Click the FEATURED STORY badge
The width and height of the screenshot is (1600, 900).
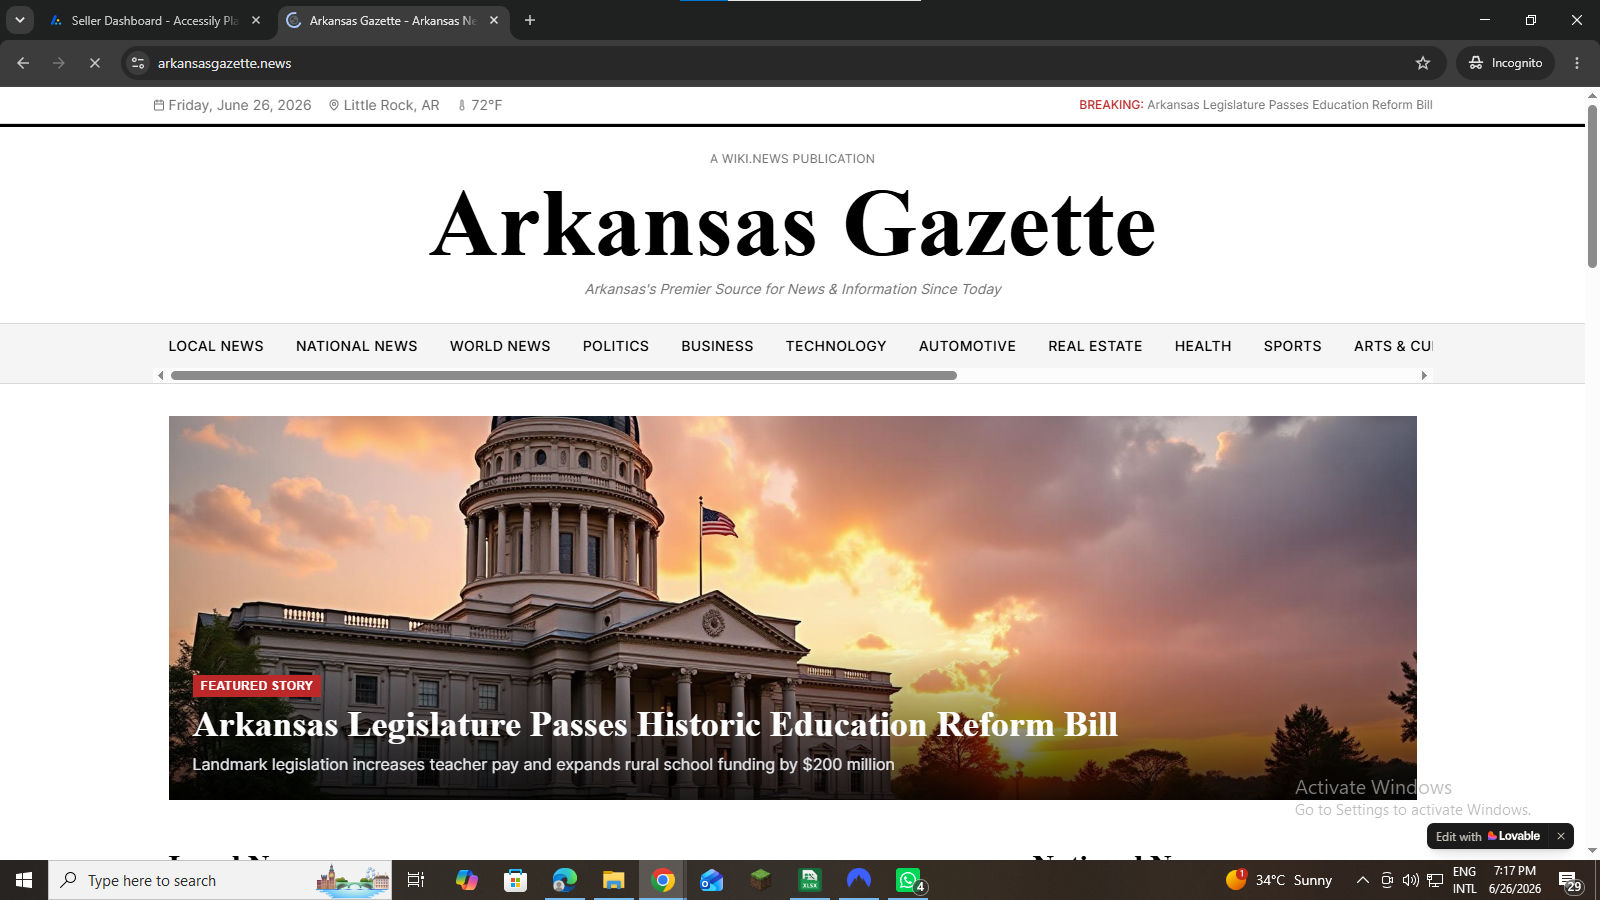coord(256,685)
